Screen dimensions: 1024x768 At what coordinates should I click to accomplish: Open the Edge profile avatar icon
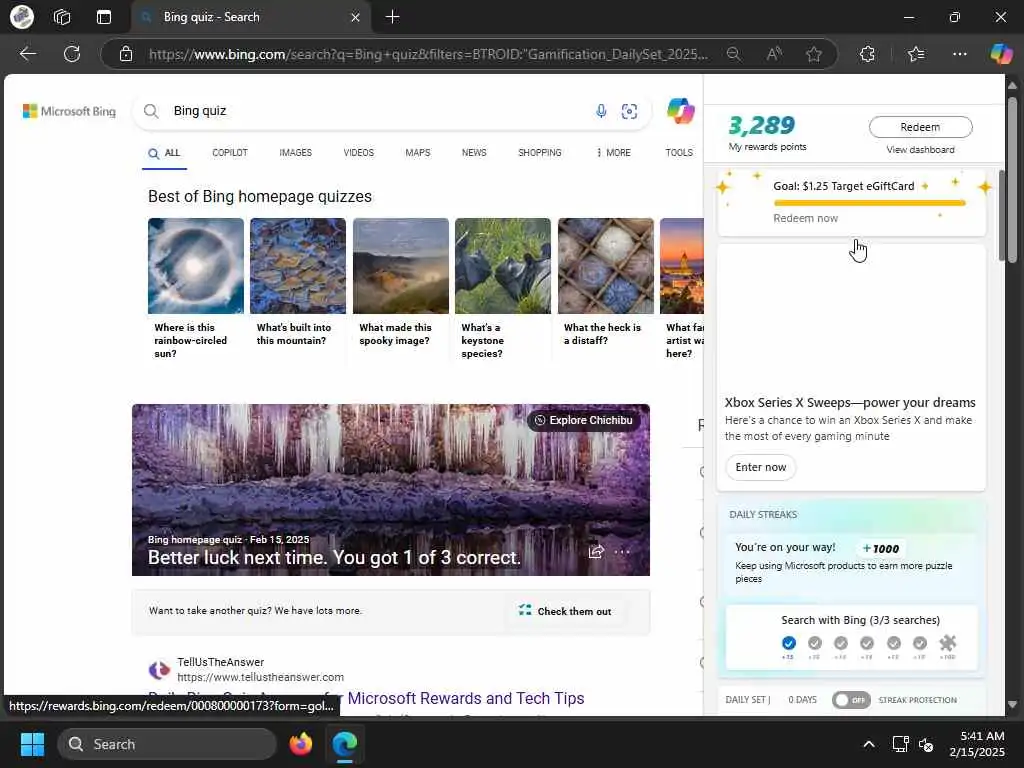click(x=22, y=17)
